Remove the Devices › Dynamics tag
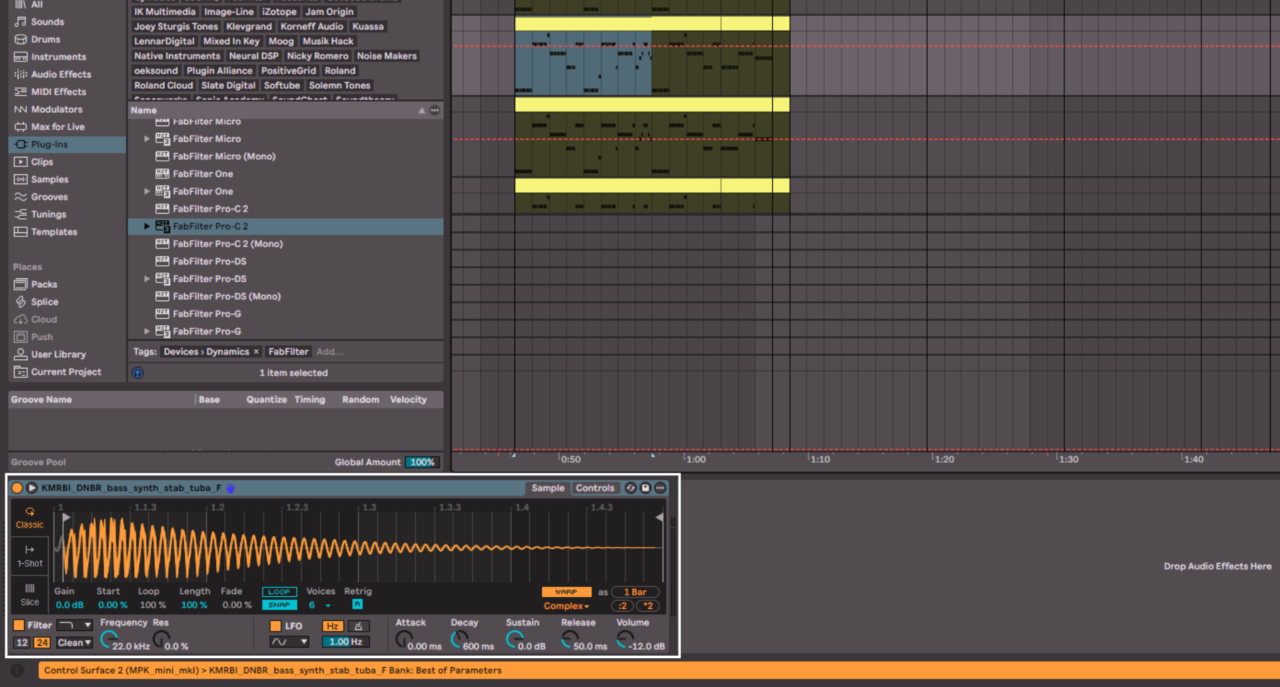This screenshot has width=1280, height=687. click(256, 352)
